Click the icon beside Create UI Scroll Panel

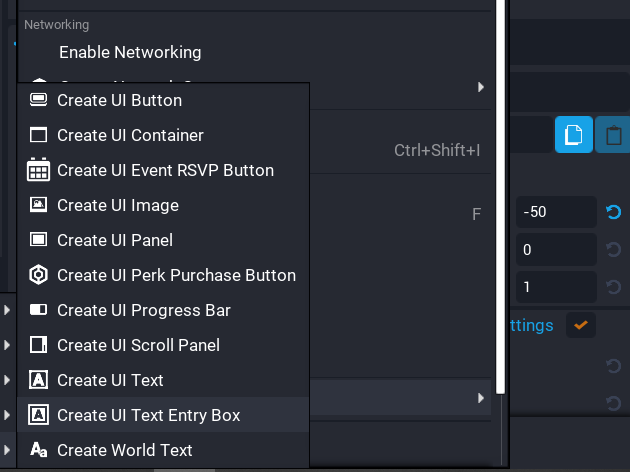coord(39,345)
